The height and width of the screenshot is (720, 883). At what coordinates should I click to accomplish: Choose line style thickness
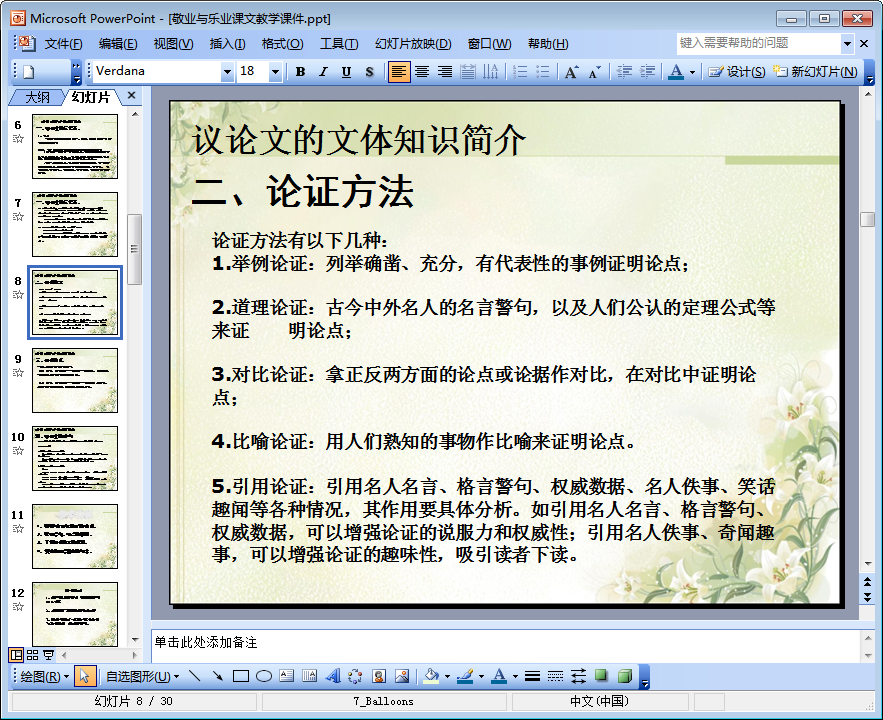[x=532, y=676]
